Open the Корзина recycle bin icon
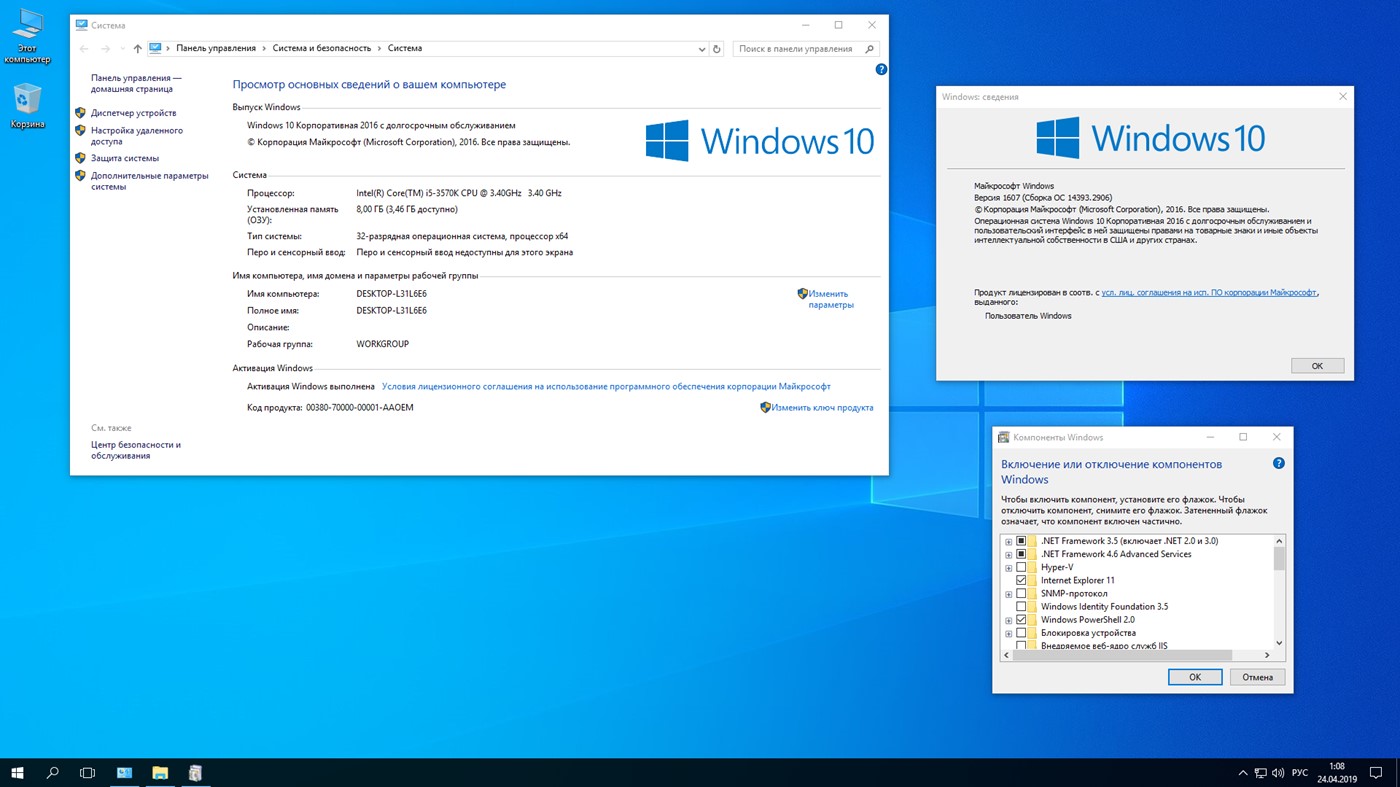Viewport: 1400px width, 787px height. pyautogui.click(x=27, y=105)
